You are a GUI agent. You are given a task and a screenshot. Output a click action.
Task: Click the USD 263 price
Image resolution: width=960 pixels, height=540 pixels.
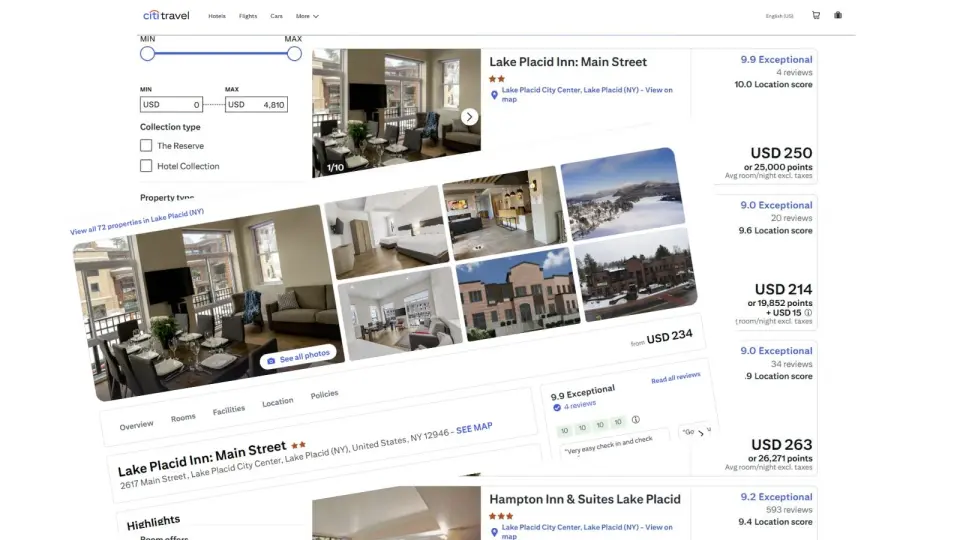(x=781, y=444)
